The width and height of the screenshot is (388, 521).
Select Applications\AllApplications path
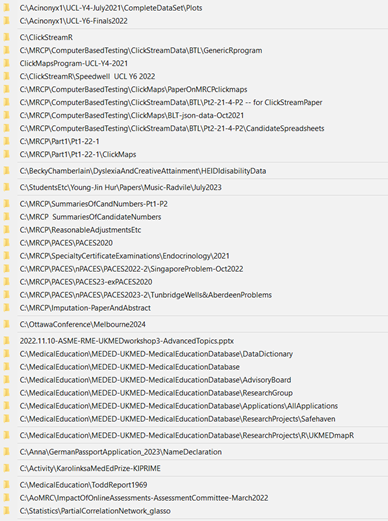[179, 406]
